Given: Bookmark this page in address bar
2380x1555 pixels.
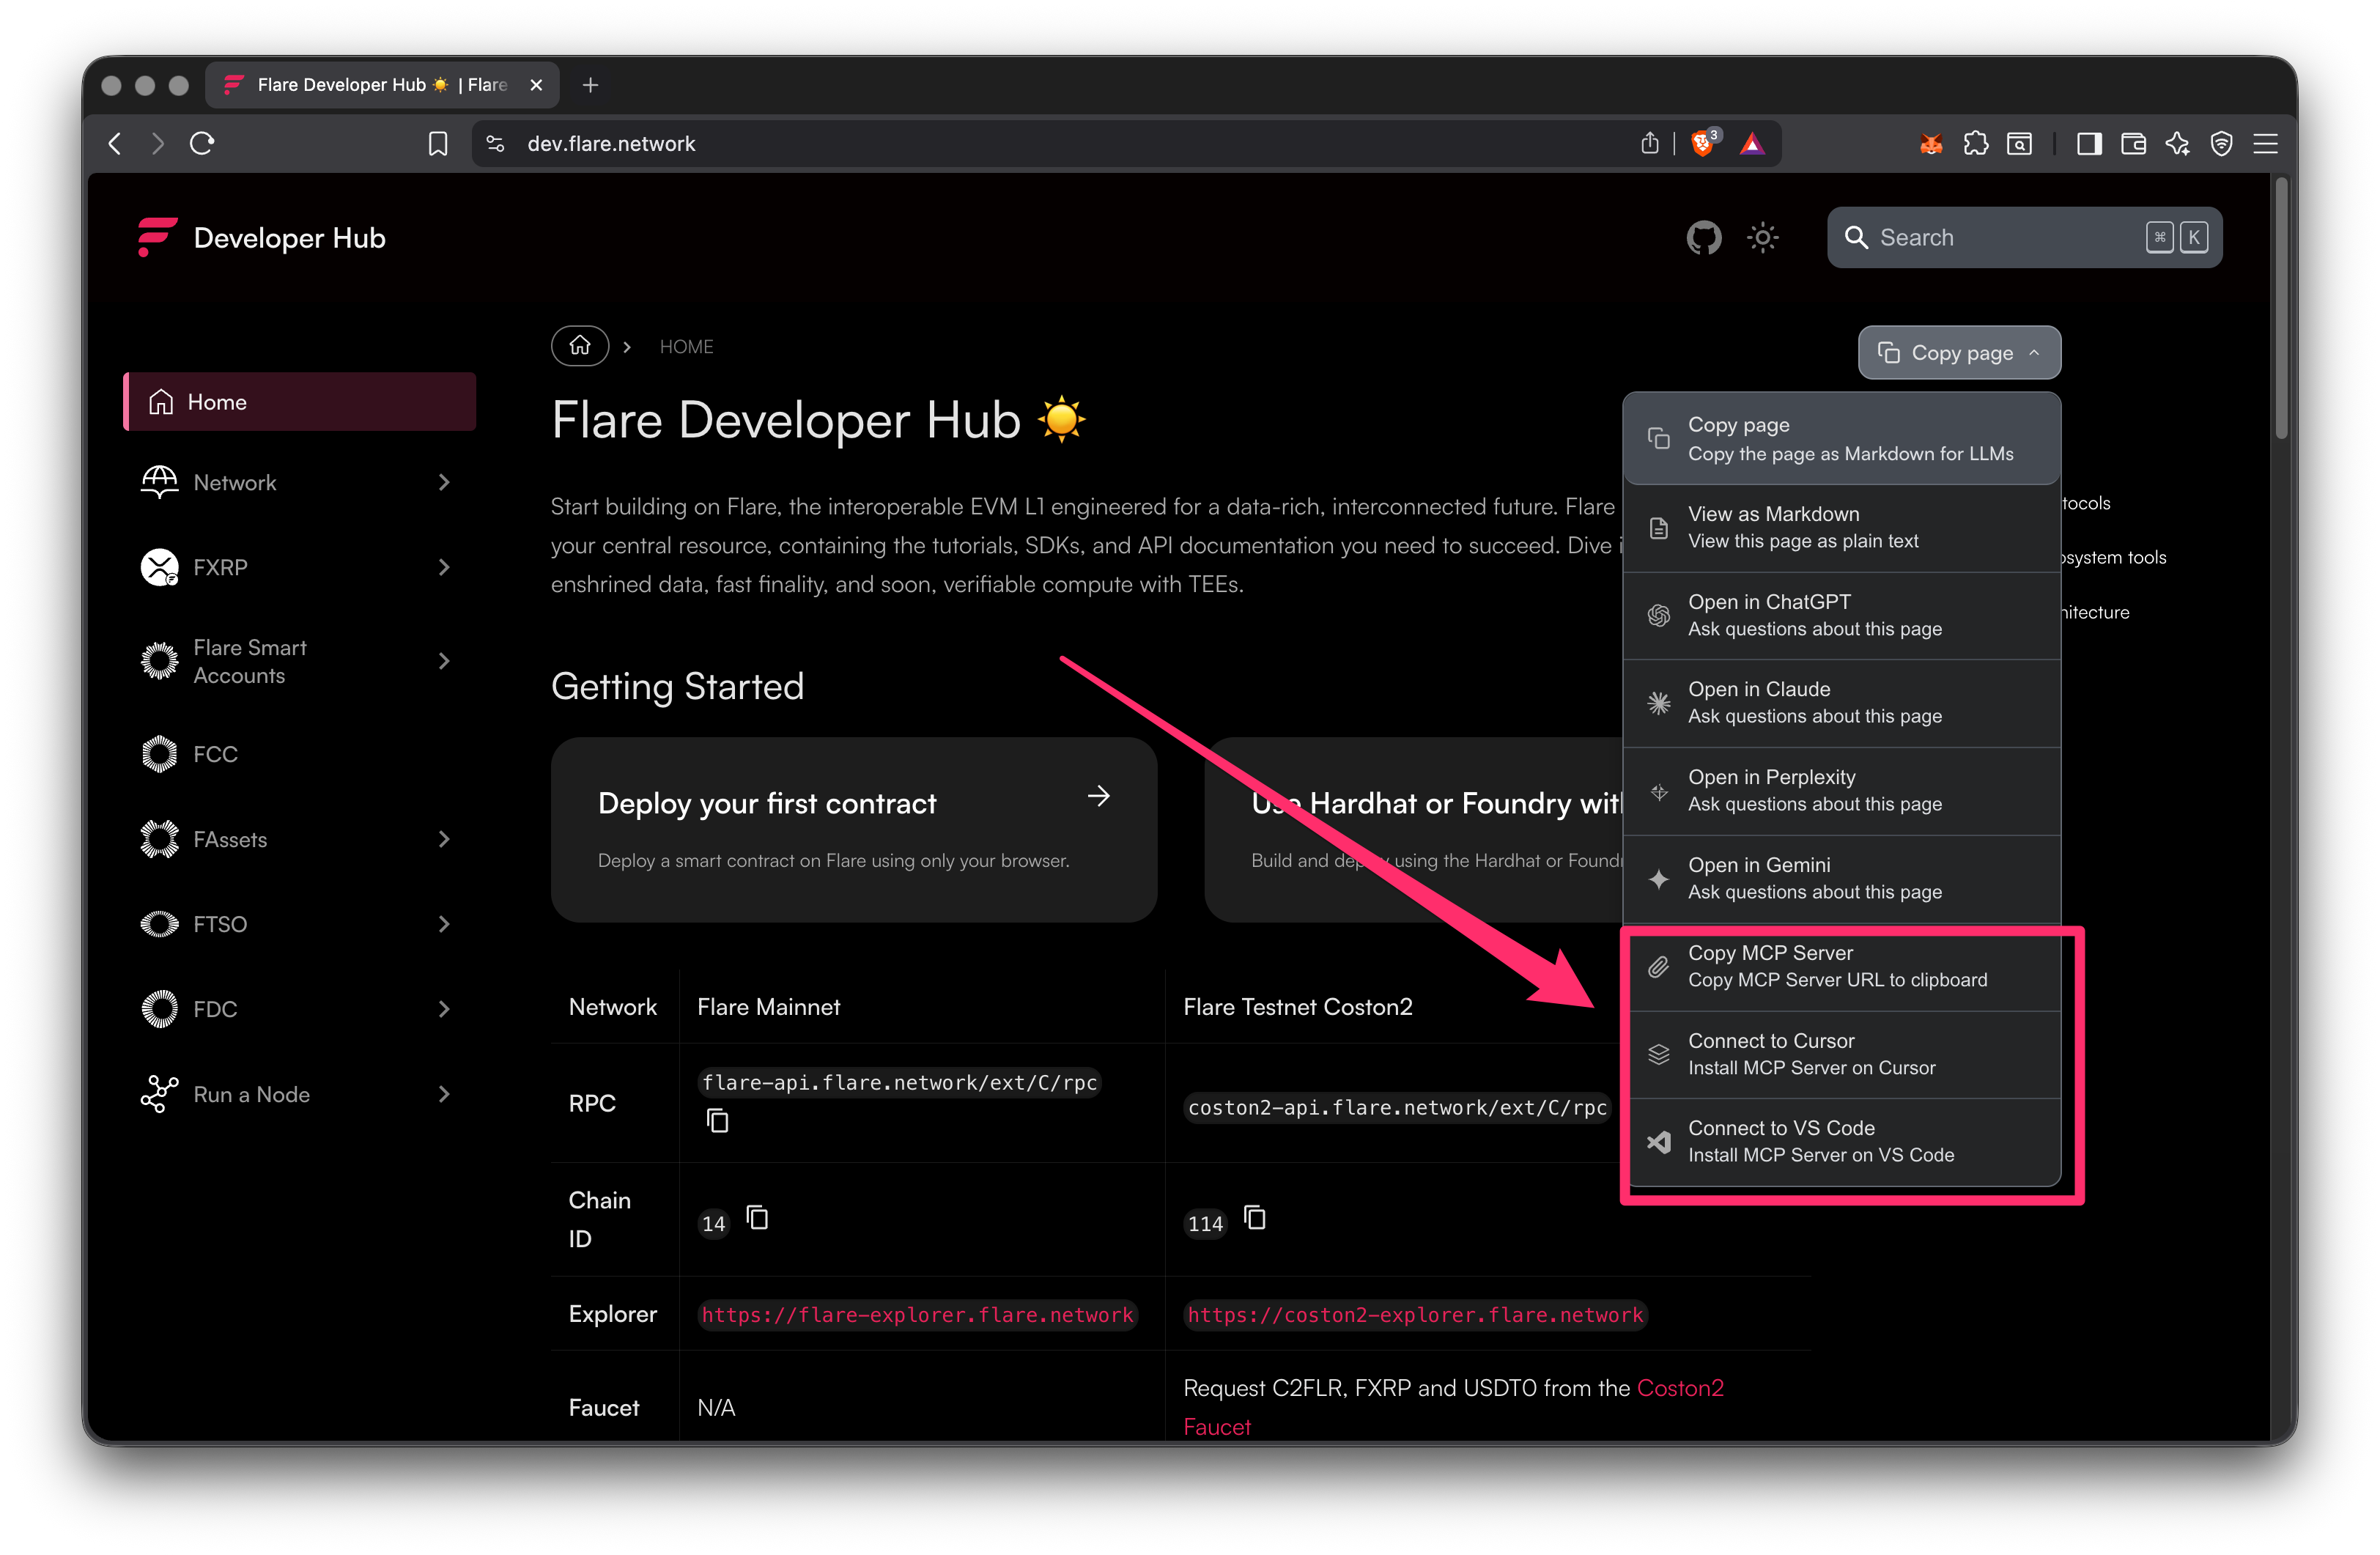Looking at the screenshot, I should [x=437, y=143].
